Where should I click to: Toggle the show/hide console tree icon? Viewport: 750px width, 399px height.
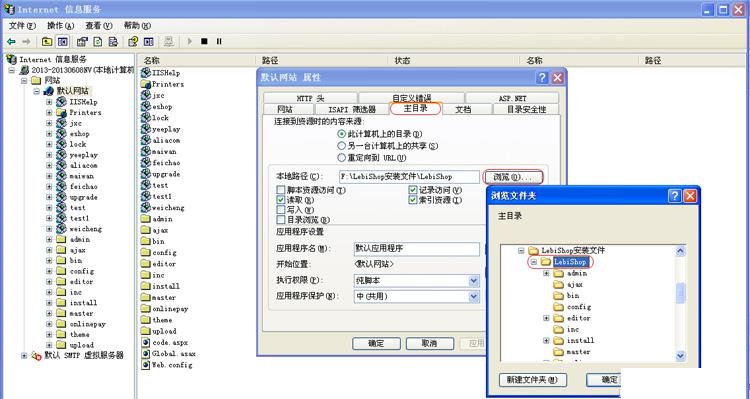pyautogui.click(x=63, y=42)
